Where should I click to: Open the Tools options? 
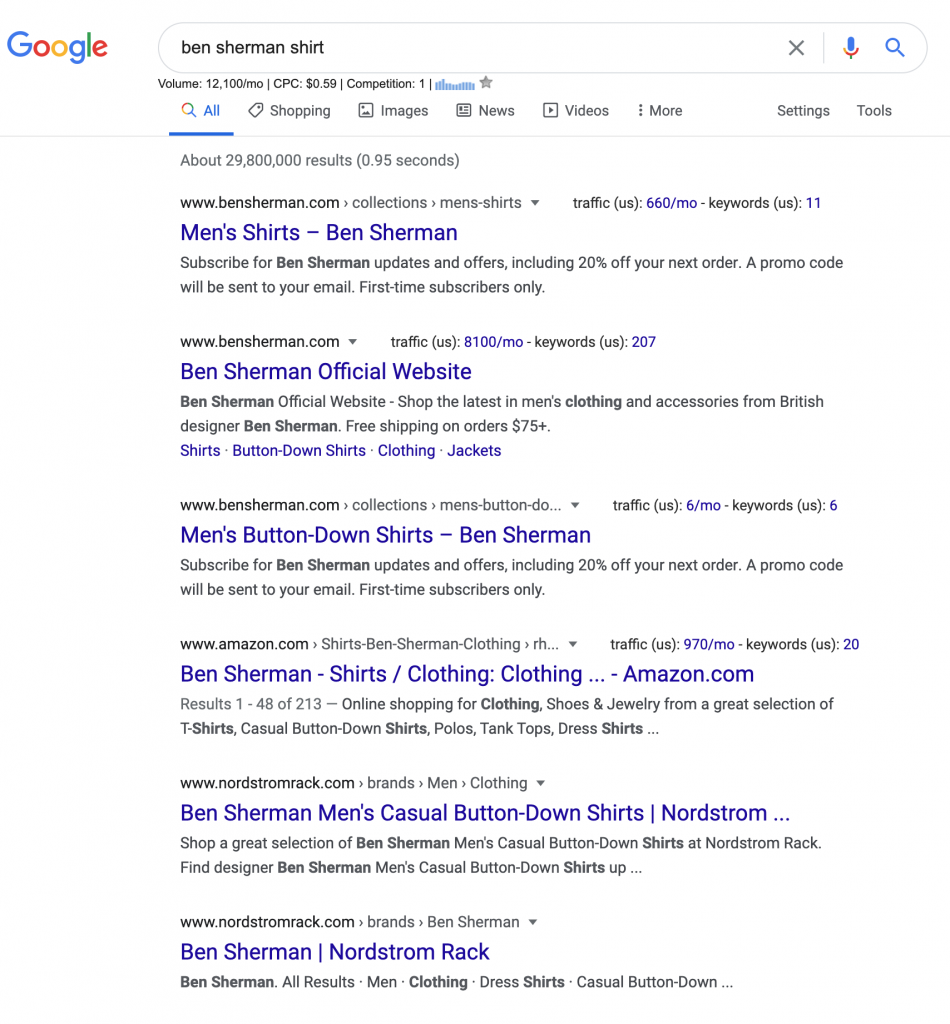click(874, 111)
